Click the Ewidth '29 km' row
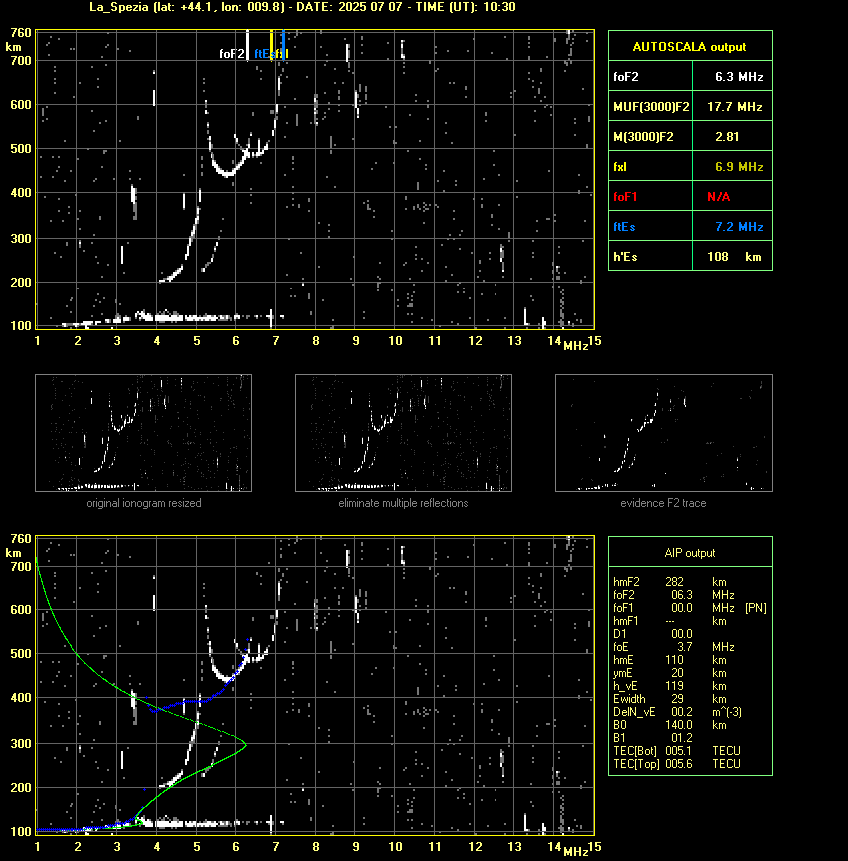 point(670,699)
